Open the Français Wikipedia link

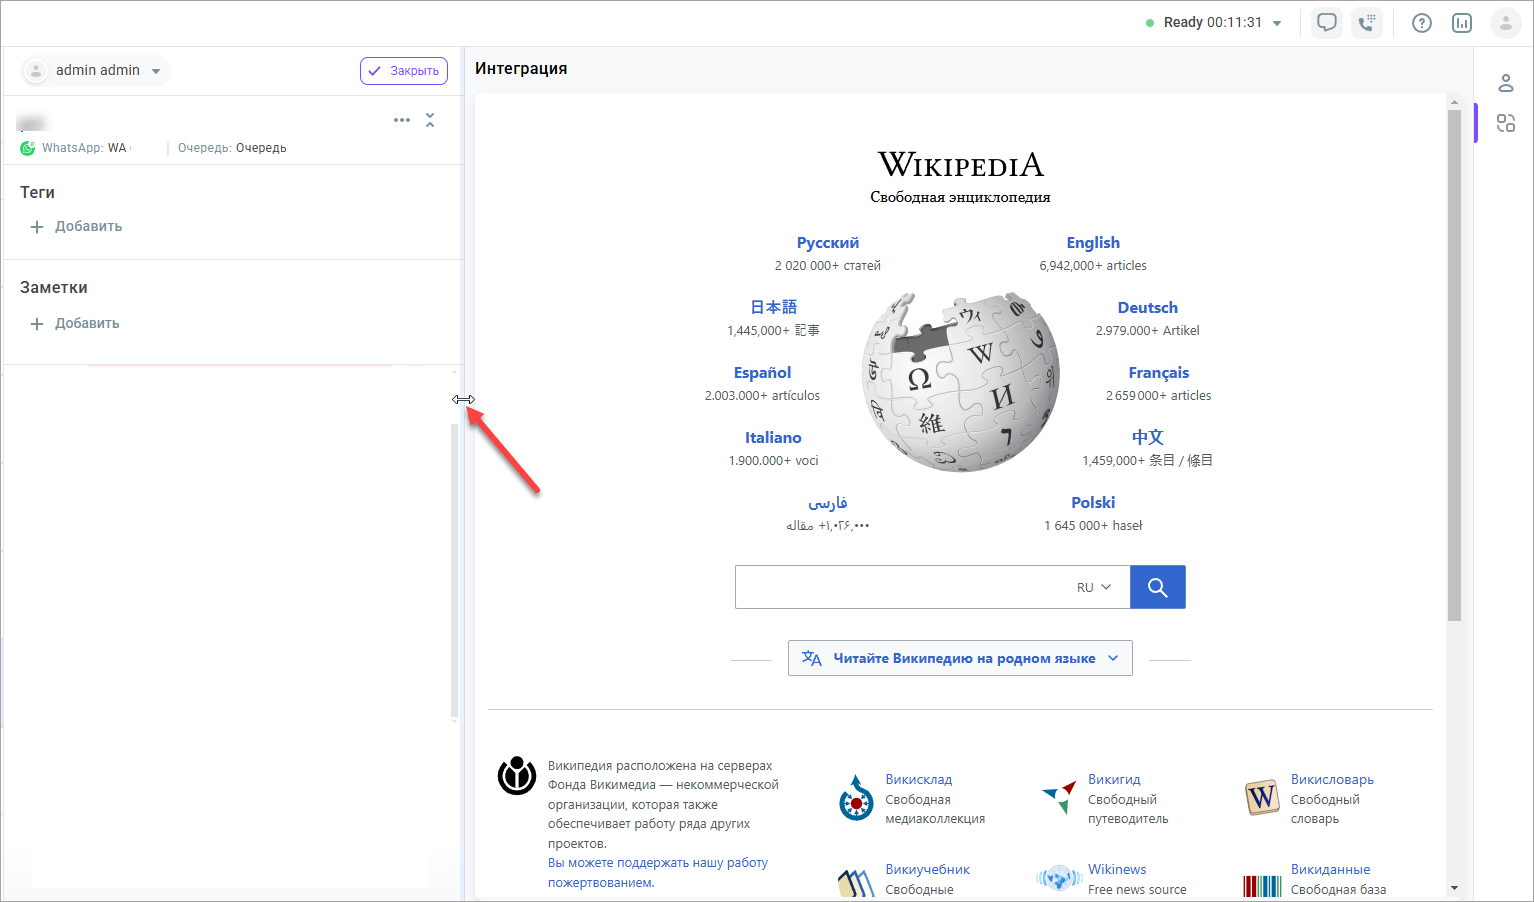click(x=1159, y=373)
